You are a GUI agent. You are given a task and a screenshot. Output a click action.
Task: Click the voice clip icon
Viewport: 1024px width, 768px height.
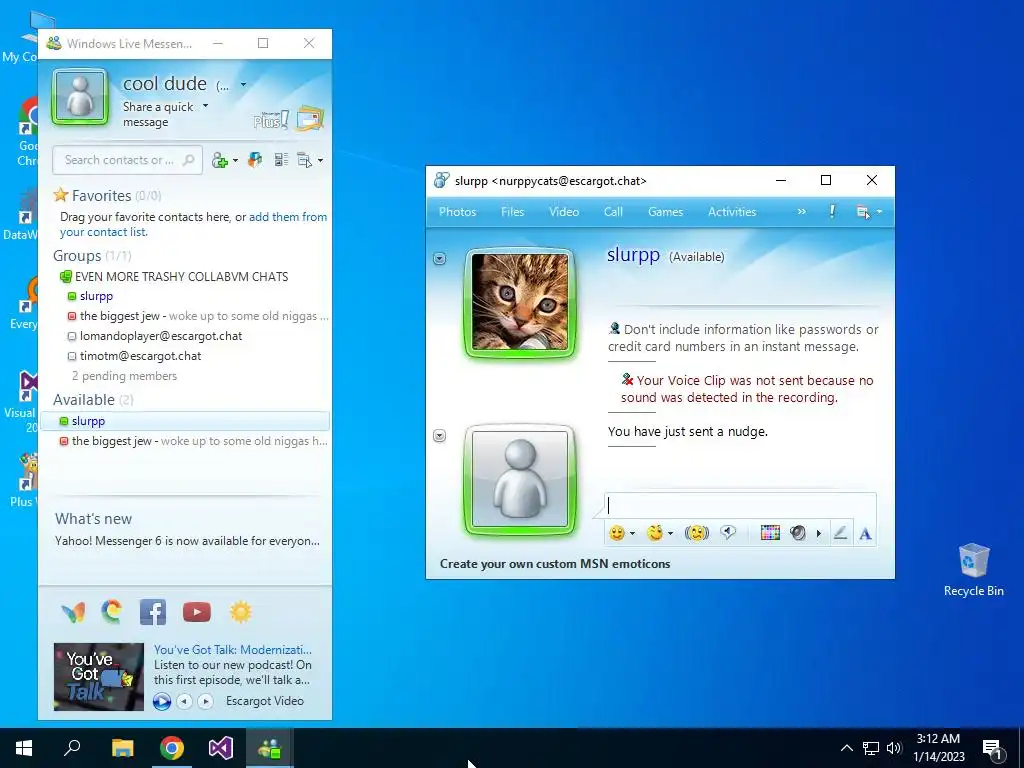[728, 533]
